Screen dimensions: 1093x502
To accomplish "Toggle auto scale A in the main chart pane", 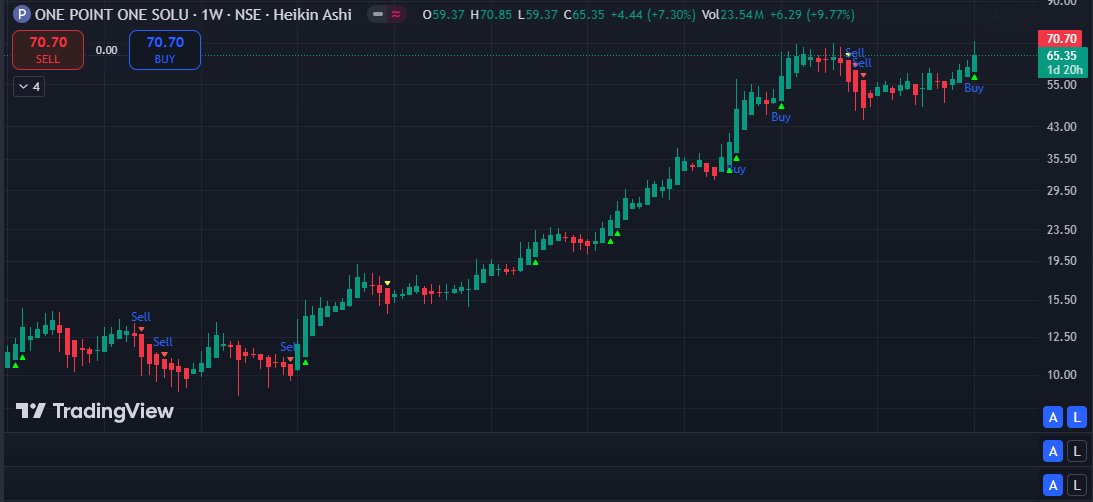I will 1053,418.
